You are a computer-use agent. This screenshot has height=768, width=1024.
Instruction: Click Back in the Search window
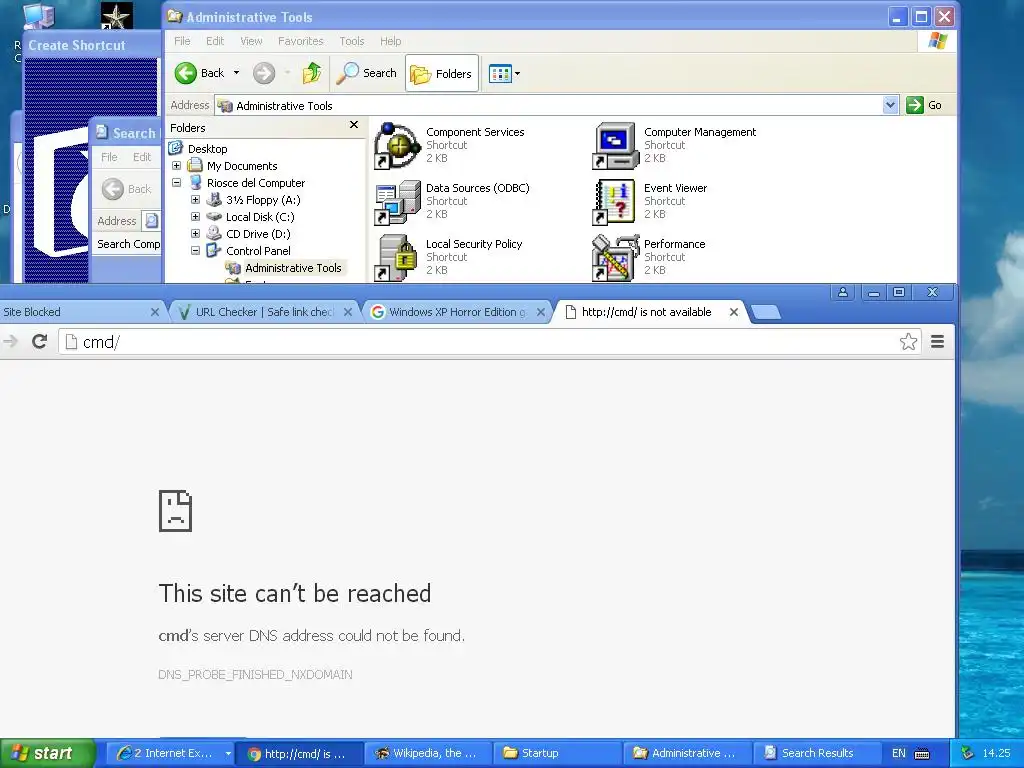tap(127, 189)
